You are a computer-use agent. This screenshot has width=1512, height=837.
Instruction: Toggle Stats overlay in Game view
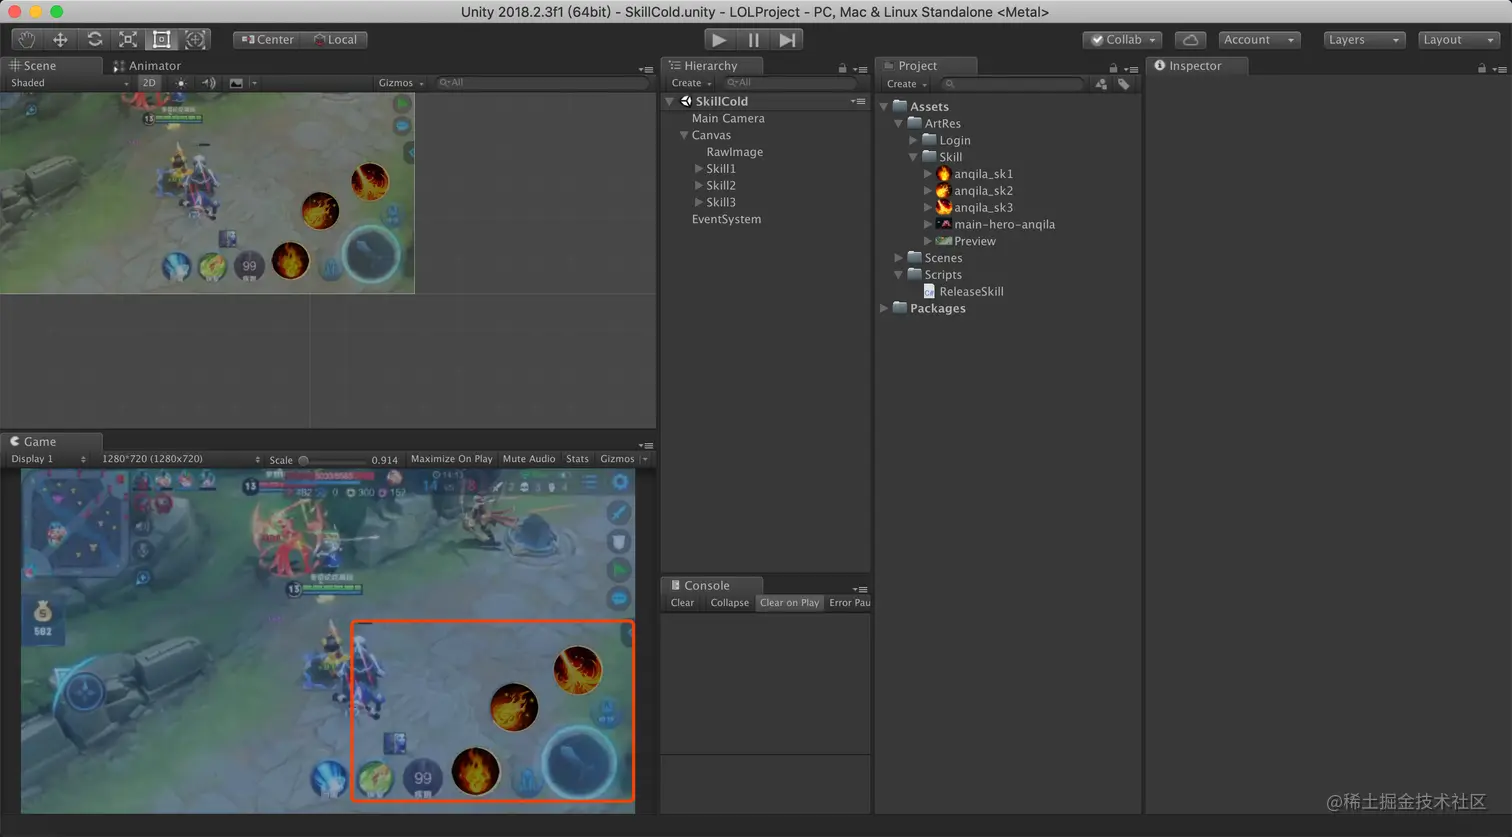point(577,459)
